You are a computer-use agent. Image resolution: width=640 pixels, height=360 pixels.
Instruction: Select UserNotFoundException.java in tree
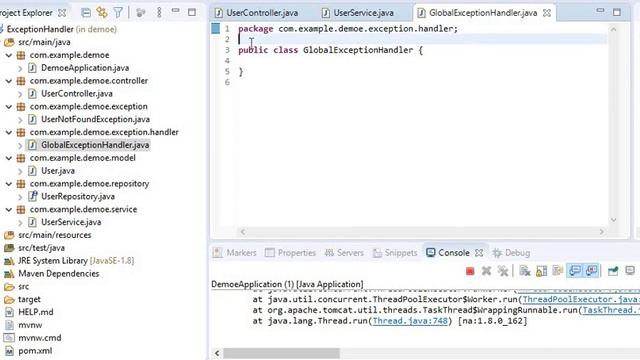pyautogui.click(x=95, y=119)
